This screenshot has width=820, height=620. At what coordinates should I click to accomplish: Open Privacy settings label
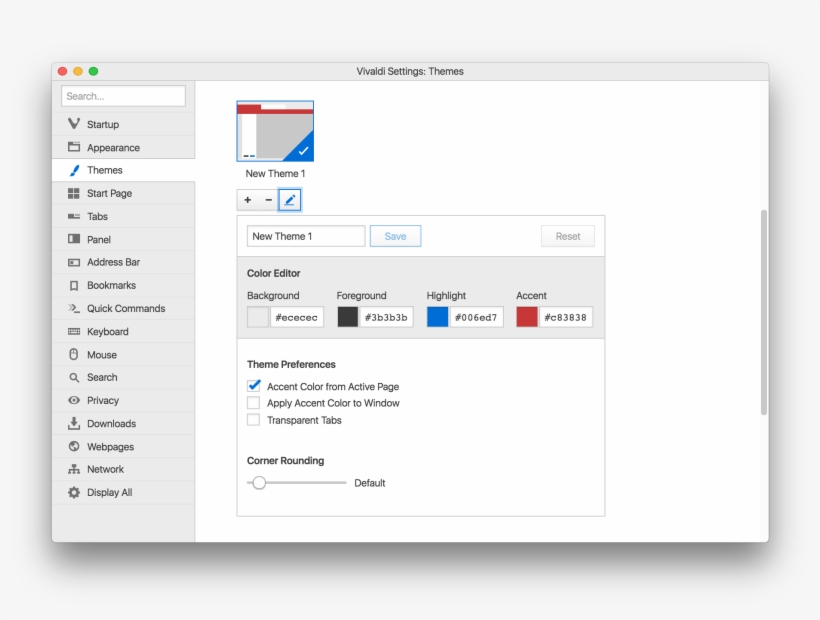pos(103,400)
